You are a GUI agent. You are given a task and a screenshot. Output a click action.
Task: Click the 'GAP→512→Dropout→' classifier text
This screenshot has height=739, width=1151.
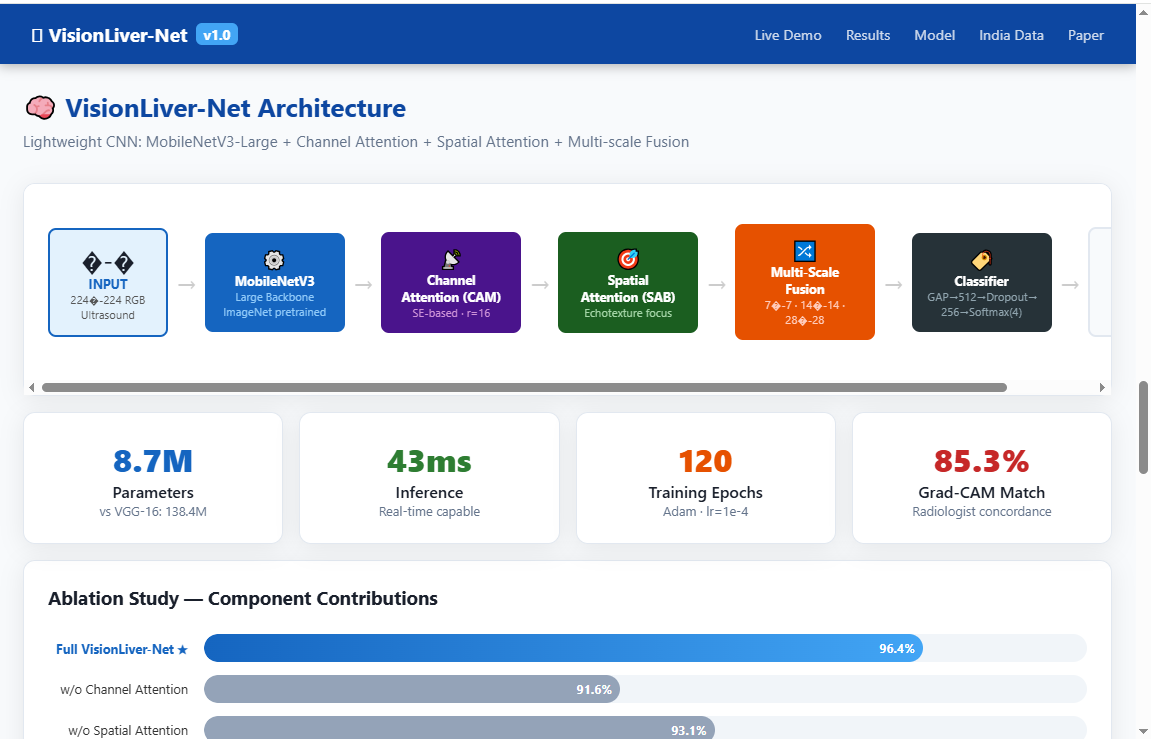[981, 297]
